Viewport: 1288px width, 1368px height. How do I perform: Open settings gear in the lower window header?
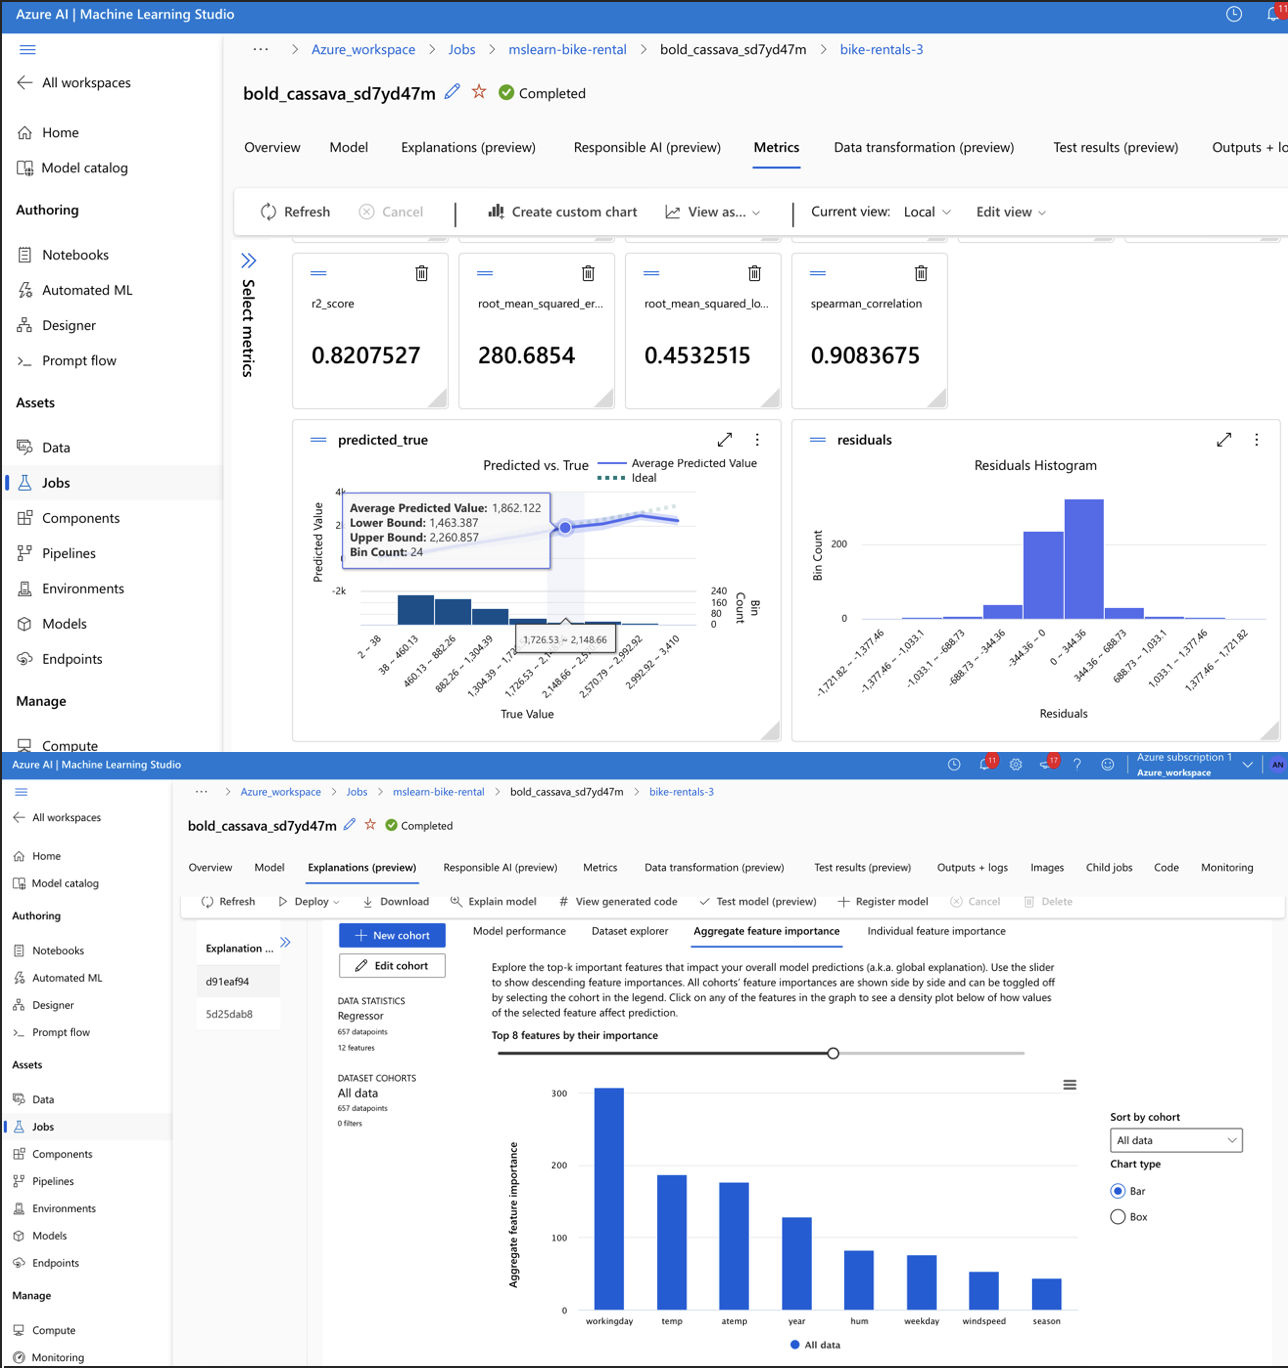click(1016, 764)
